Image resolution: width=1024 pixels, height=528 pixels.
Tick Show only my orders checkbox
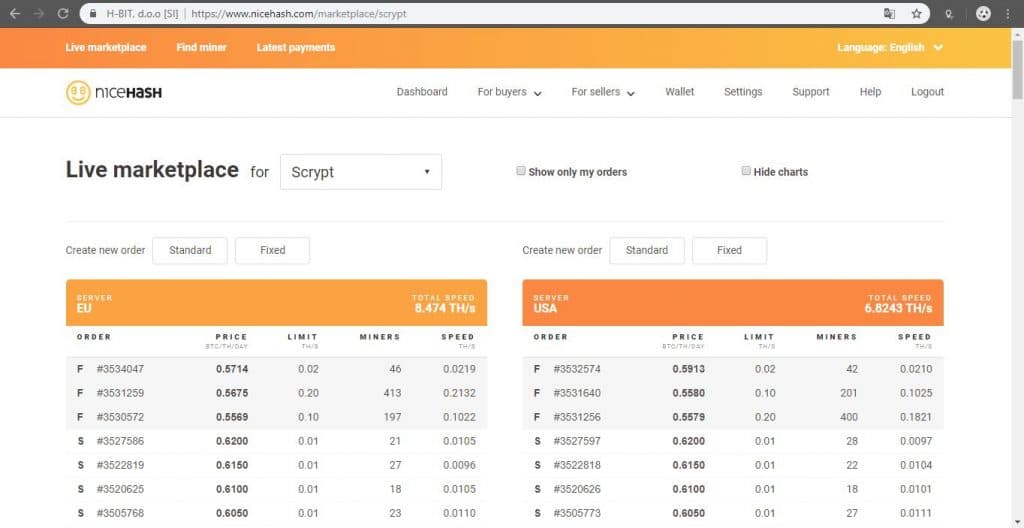(521, 171)
